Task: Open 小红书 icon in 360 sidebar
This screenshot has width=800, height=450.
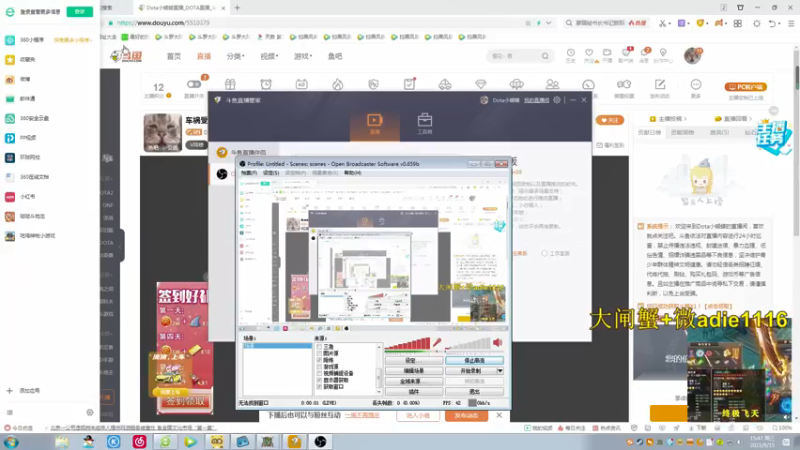Action: click(x=10, y=196)
